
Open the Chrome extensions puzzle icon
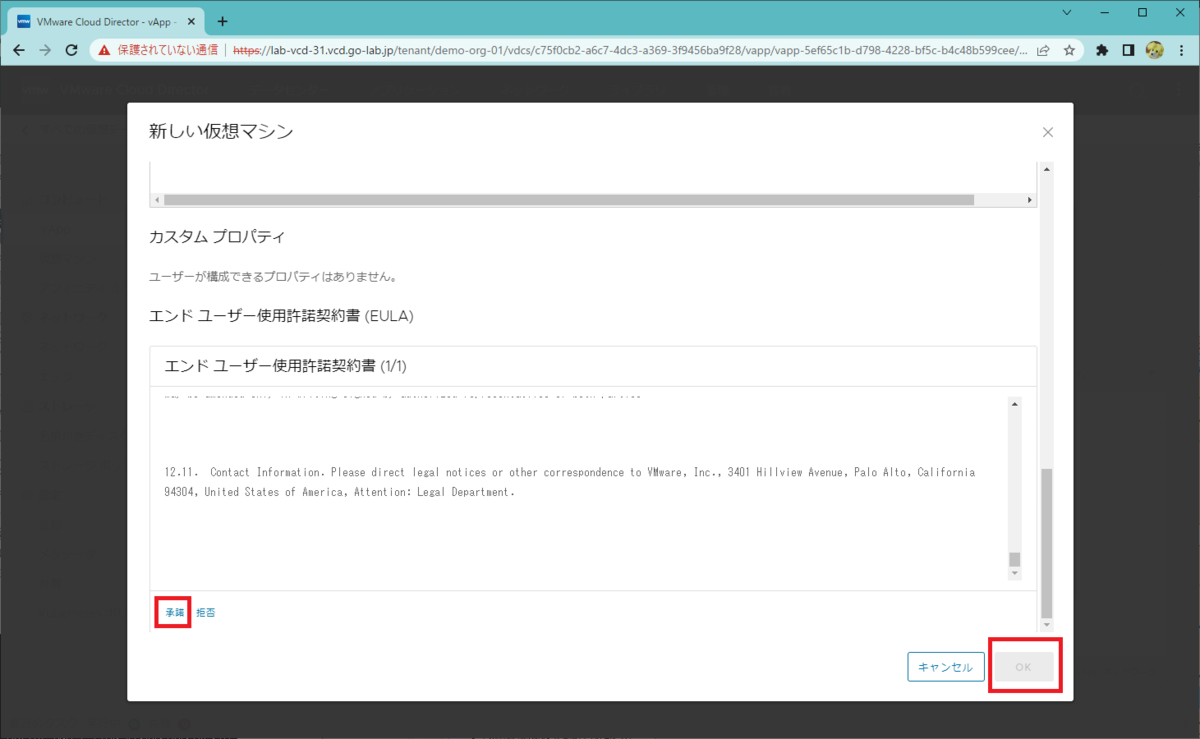tap(1103, 49)
